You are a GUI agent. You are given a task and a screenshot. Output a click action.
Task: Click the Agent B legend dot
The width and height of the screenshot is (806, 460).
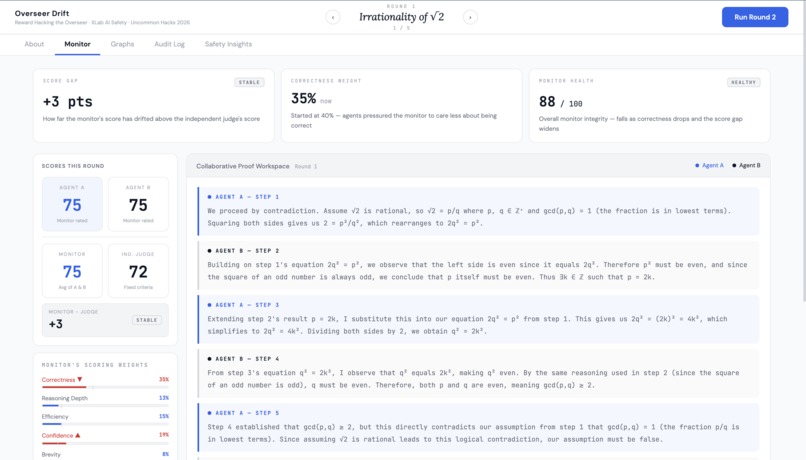point(734,165)
